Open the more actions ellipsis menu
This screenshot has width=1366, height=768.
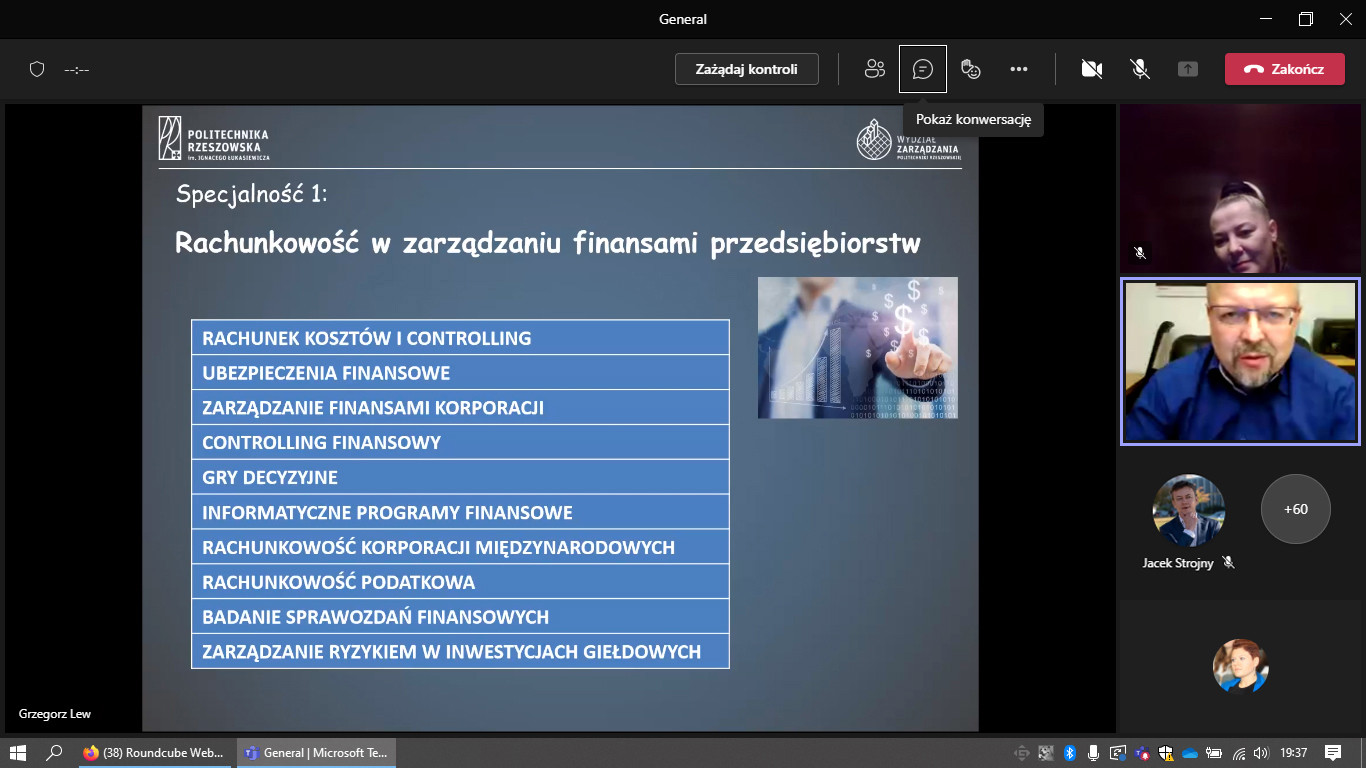point(1018,69)
